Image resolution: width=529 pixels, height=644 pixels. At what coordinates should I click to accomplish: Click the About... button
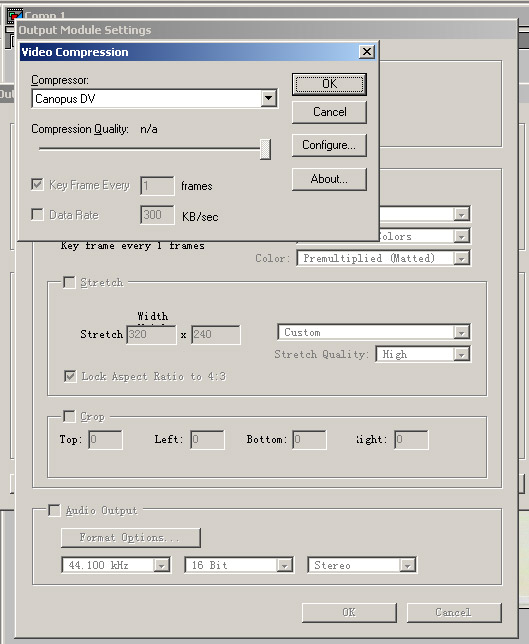329,179
